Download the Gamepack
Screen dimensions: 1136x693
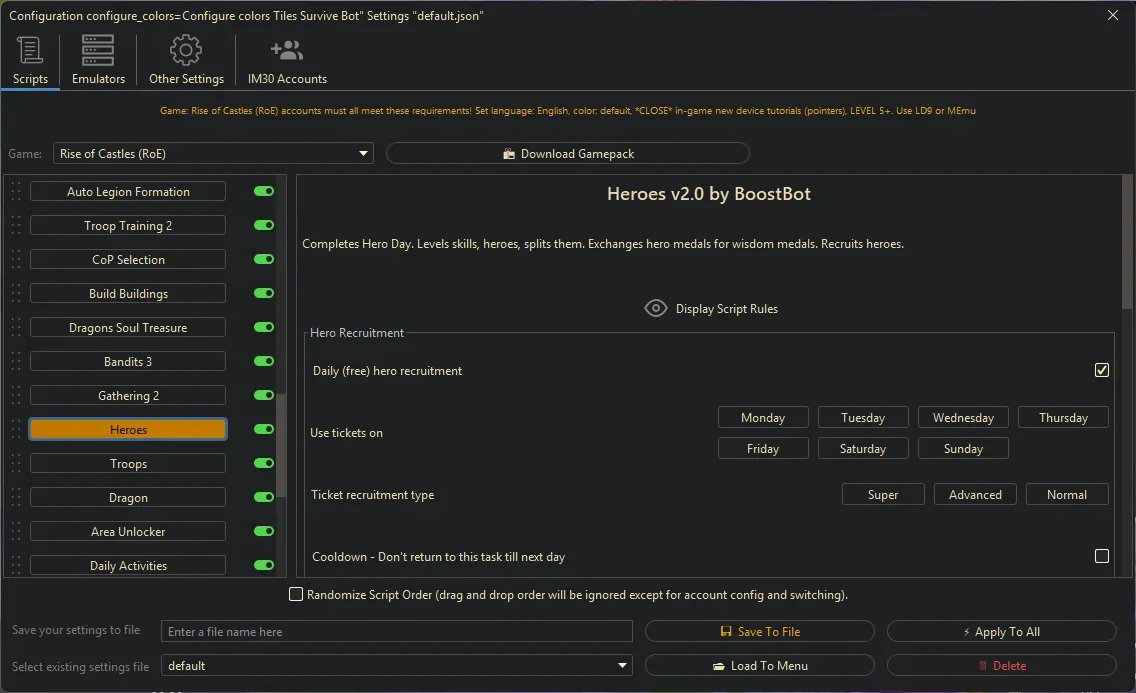567,154
